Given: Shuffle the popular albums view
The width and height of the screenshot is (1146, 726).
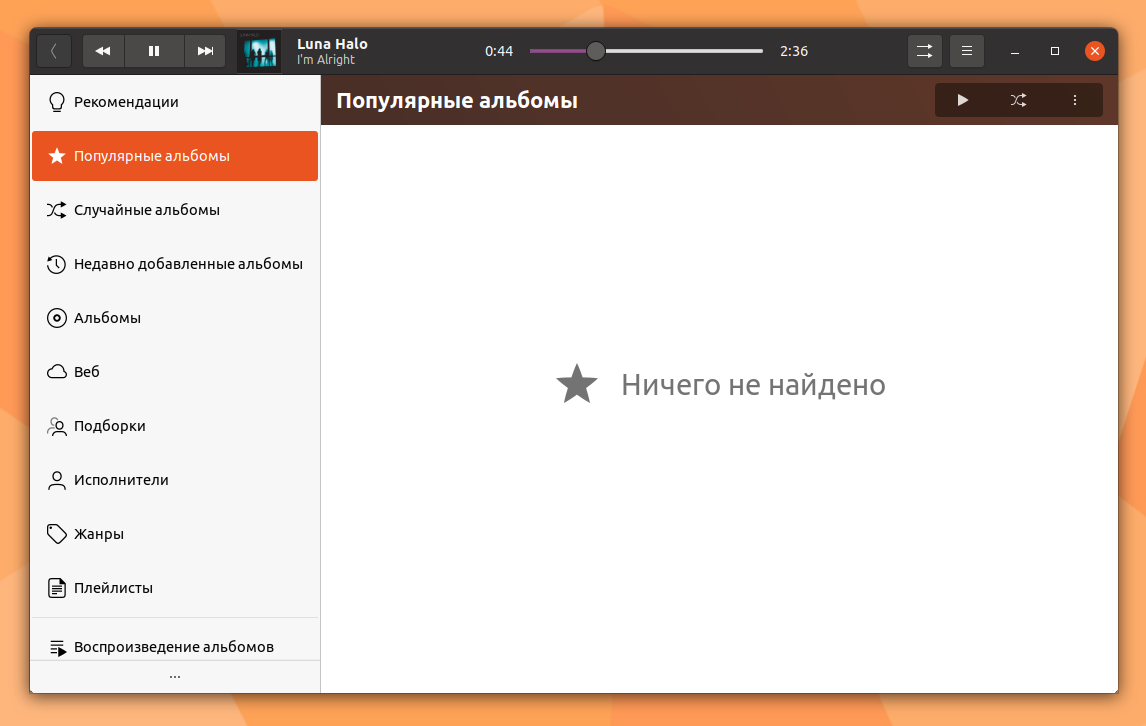Looking at the screenshot, I should click(1018, 100).
